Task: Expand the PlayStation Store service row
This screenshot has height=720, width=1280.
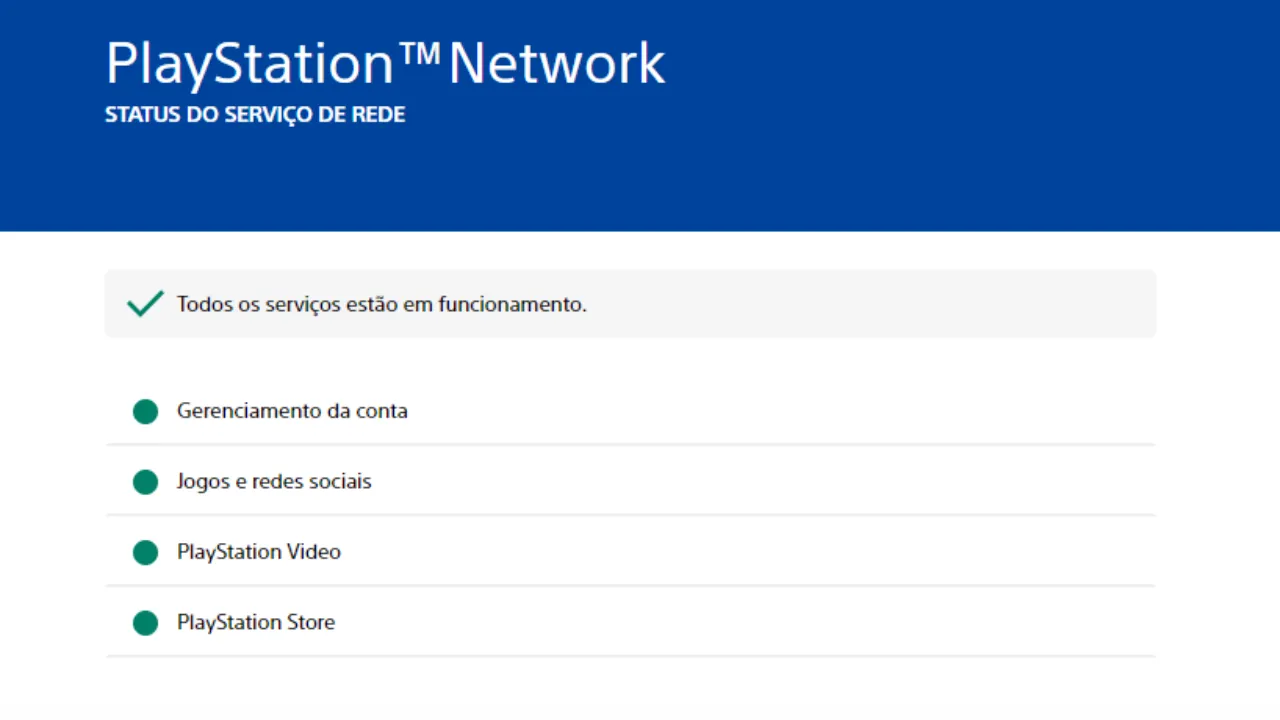Action: coord(630,622)
